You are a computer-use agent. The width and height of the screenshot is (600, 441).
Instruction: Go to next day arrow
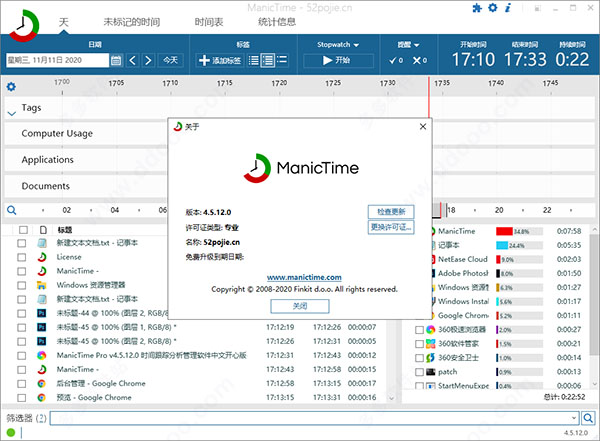tap(148, 60)
